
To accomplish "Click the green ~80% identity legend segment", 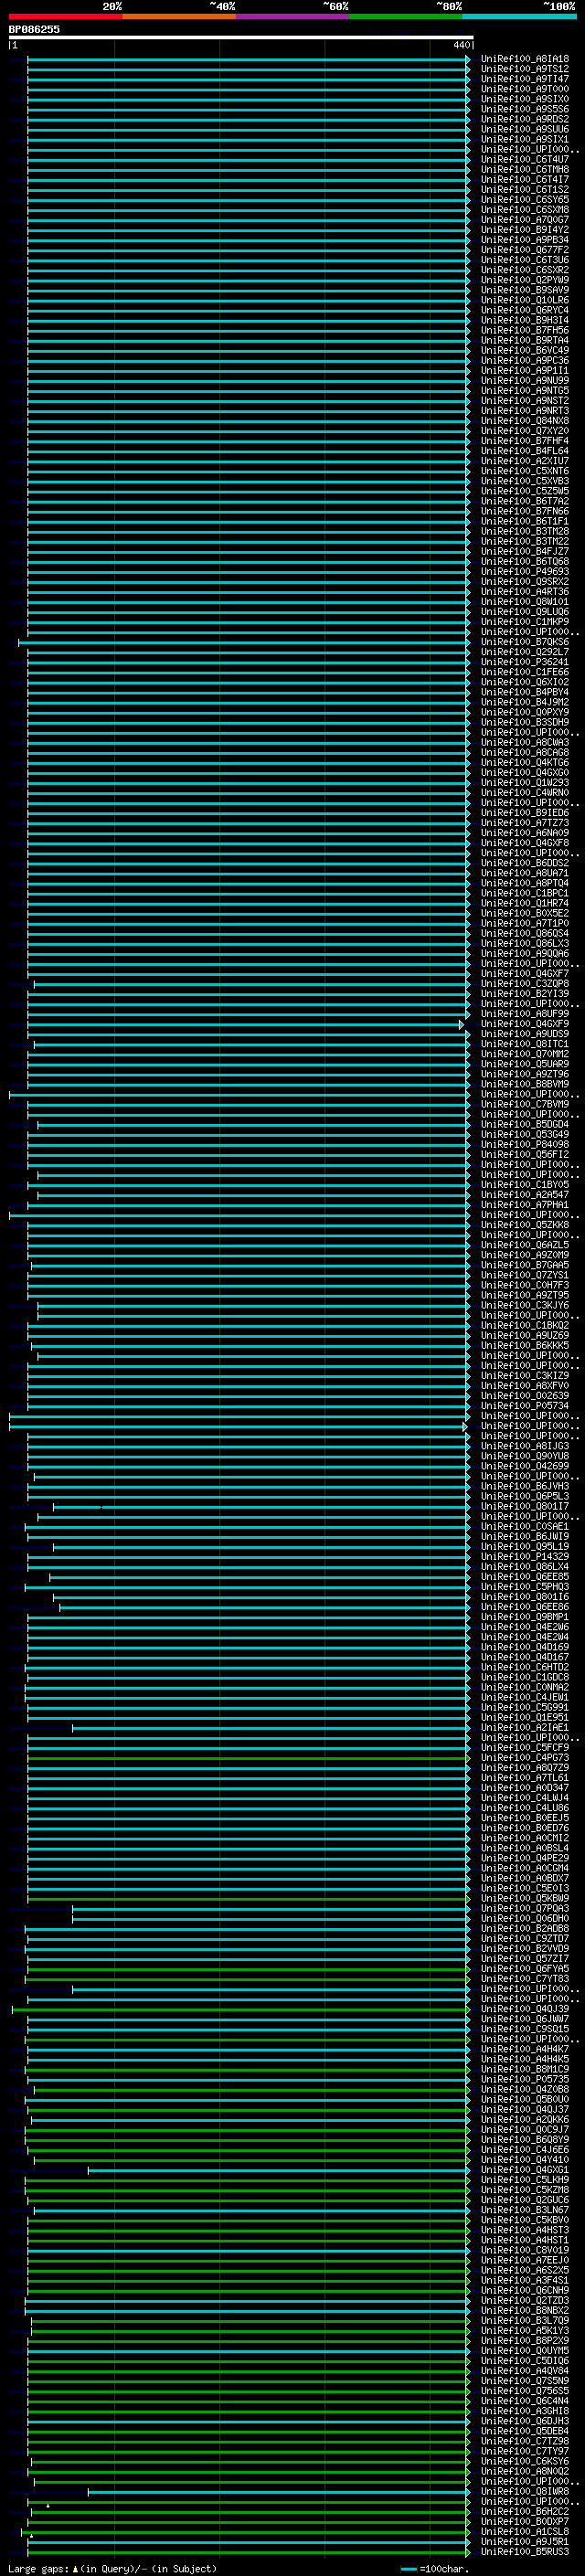I will [406, 16].
